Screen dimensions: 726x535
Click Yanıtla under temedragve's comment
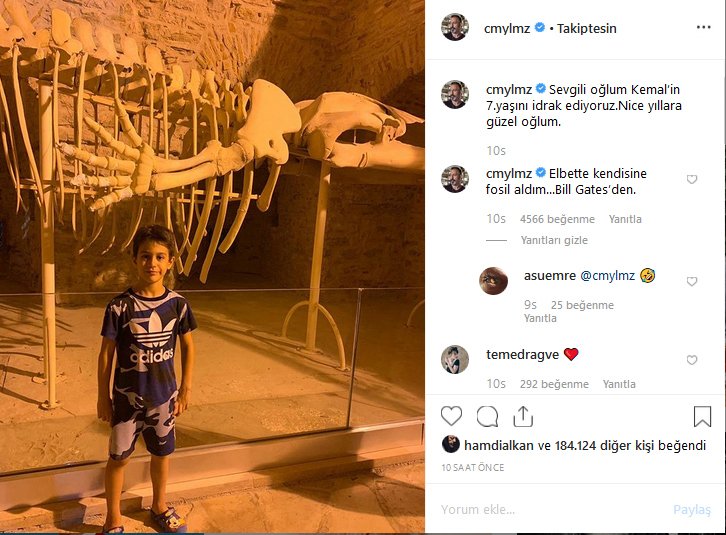pyautogui.click(x=619, y=384)
